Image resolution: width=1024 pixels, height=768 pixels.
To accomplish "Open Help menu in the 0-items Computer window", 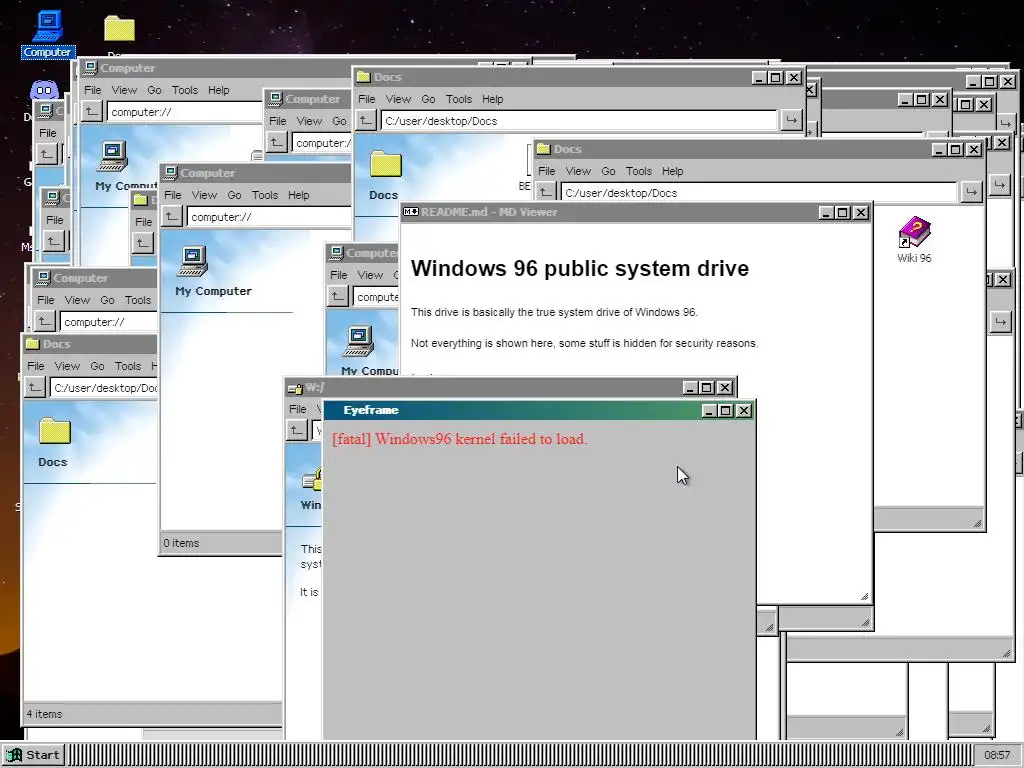I will (x=298, y=195).
